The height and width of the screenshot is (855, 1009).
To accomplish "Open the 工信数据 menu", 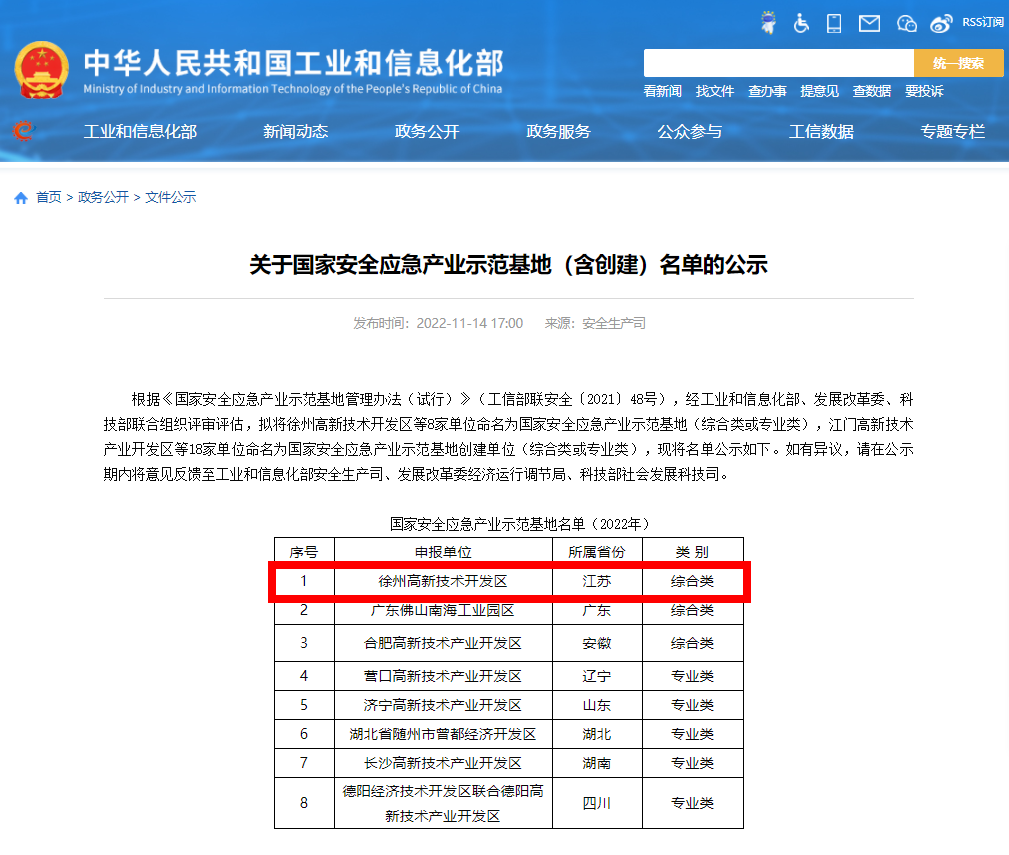I will point(821,132).
